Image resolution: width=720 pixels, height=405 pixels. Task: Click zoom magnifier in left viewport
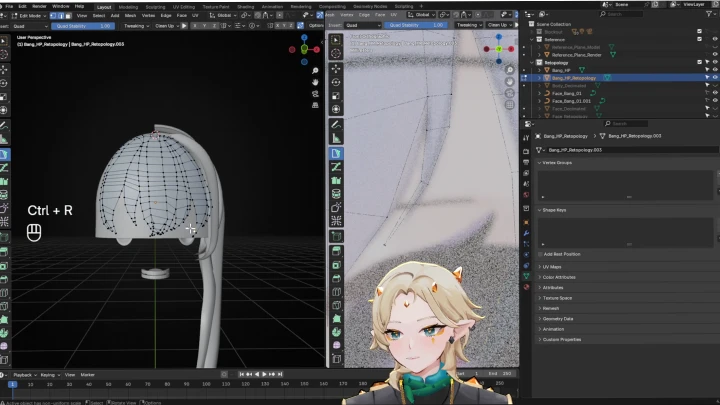click(x=315, y=71)
